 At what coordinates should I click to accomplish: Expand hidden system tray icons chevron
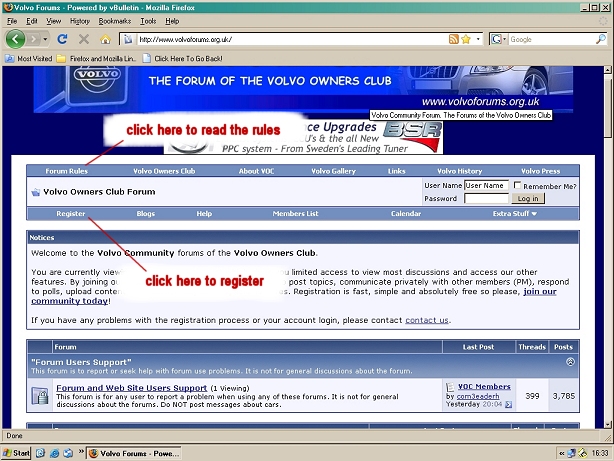(562, 453)
